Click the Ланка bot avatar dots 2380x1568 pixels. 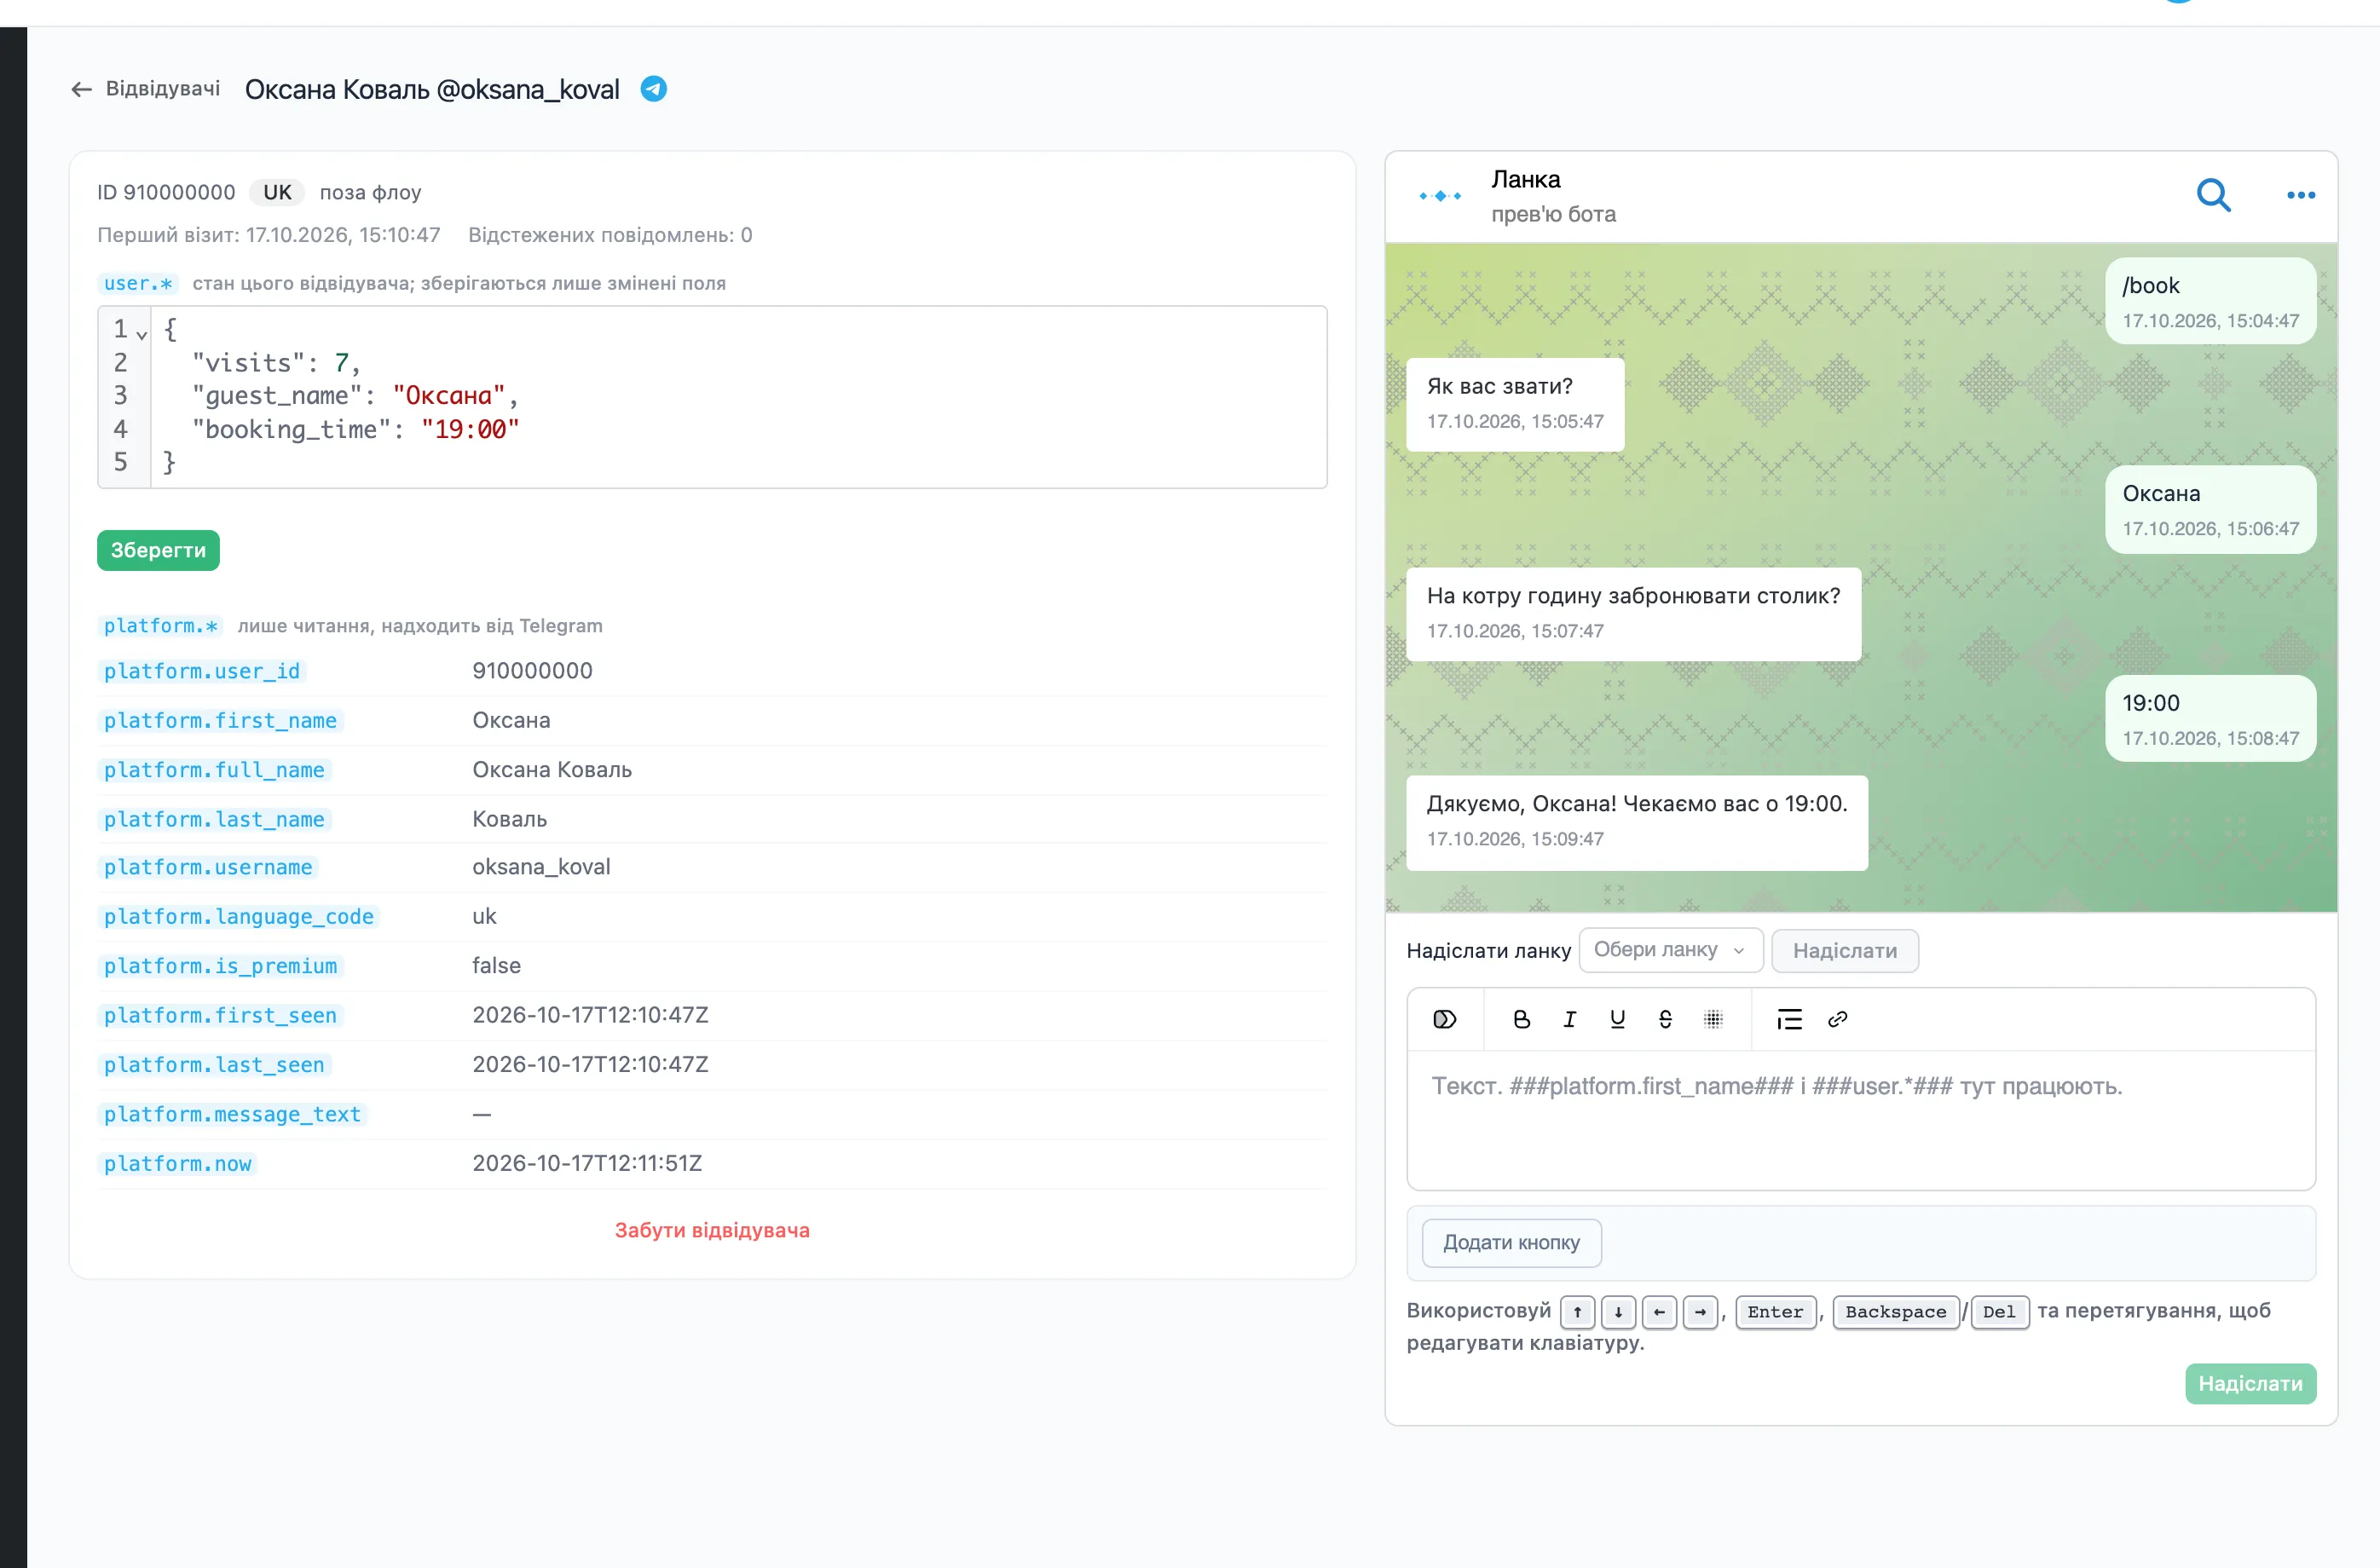[x=1440, y=196]
